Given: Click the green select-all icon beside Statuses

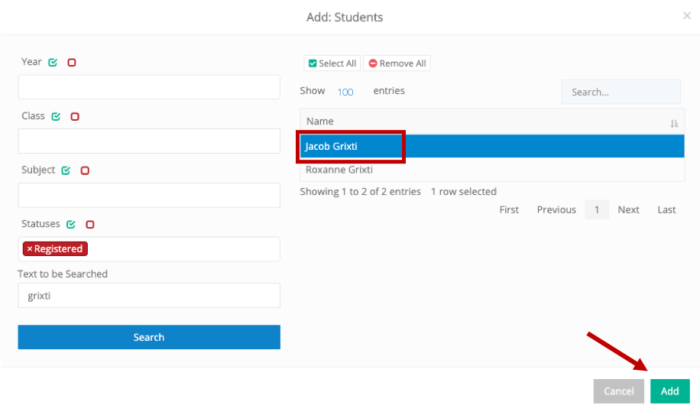Looking at the screenshot, I should 71,224.
